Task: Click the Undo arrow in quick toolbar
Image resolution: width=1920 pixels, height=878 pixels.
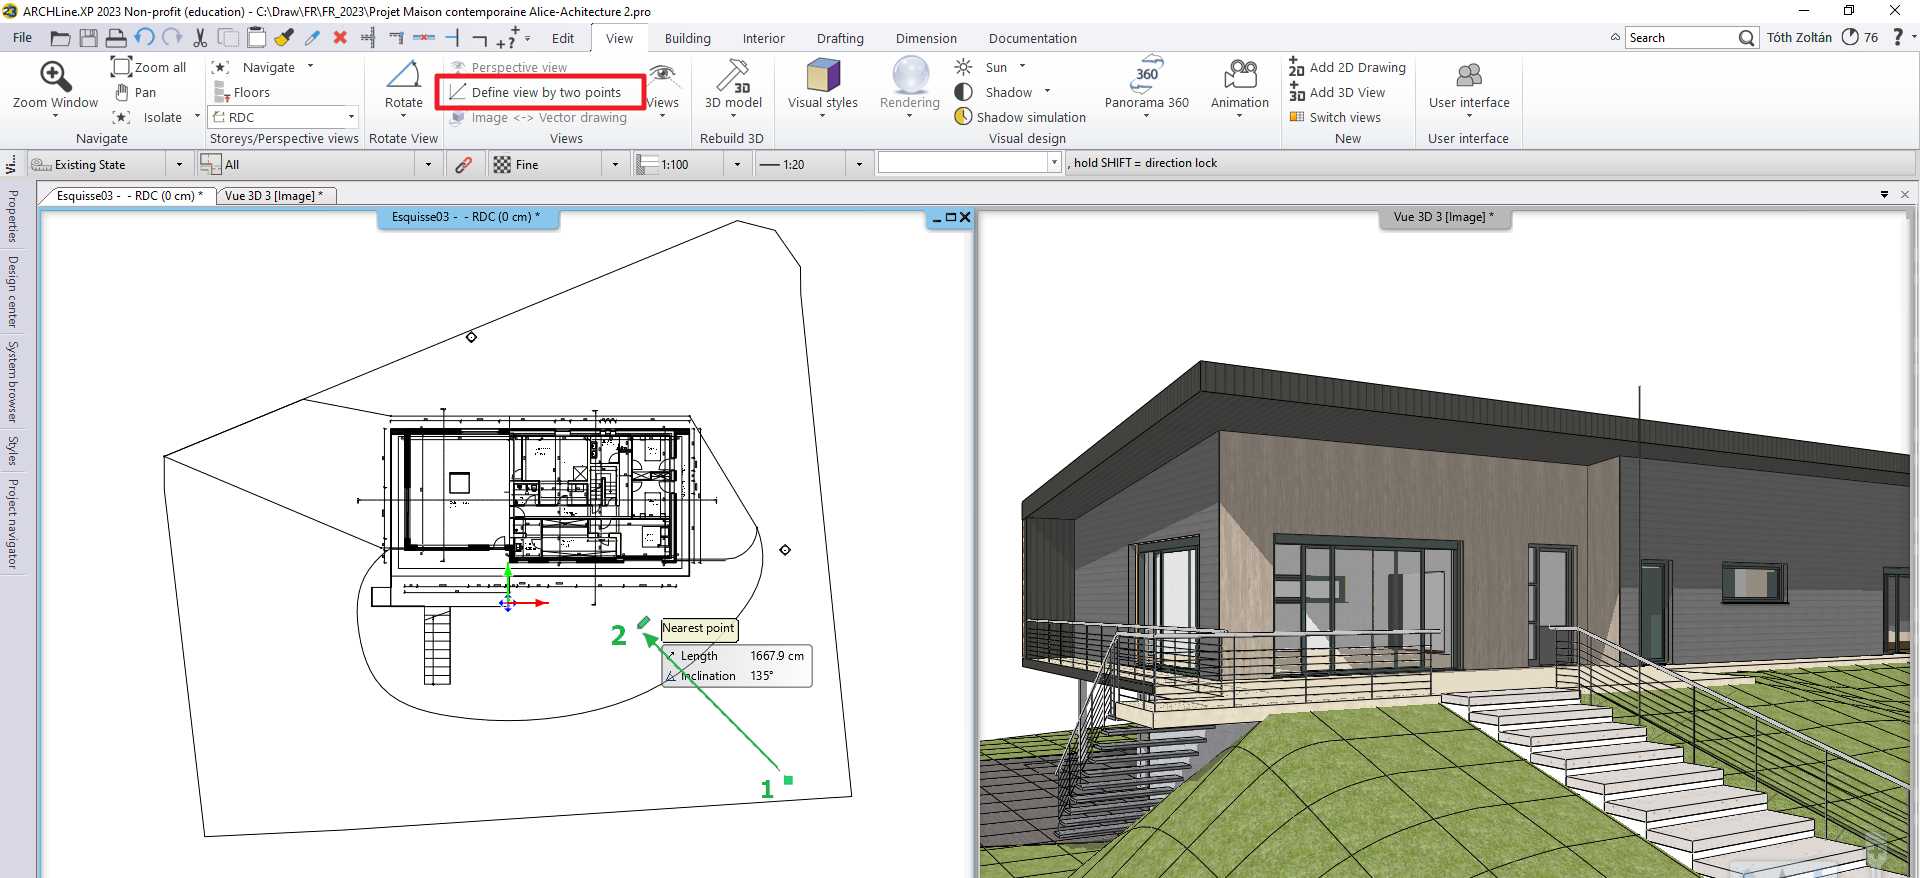Action: pos(145,38)
